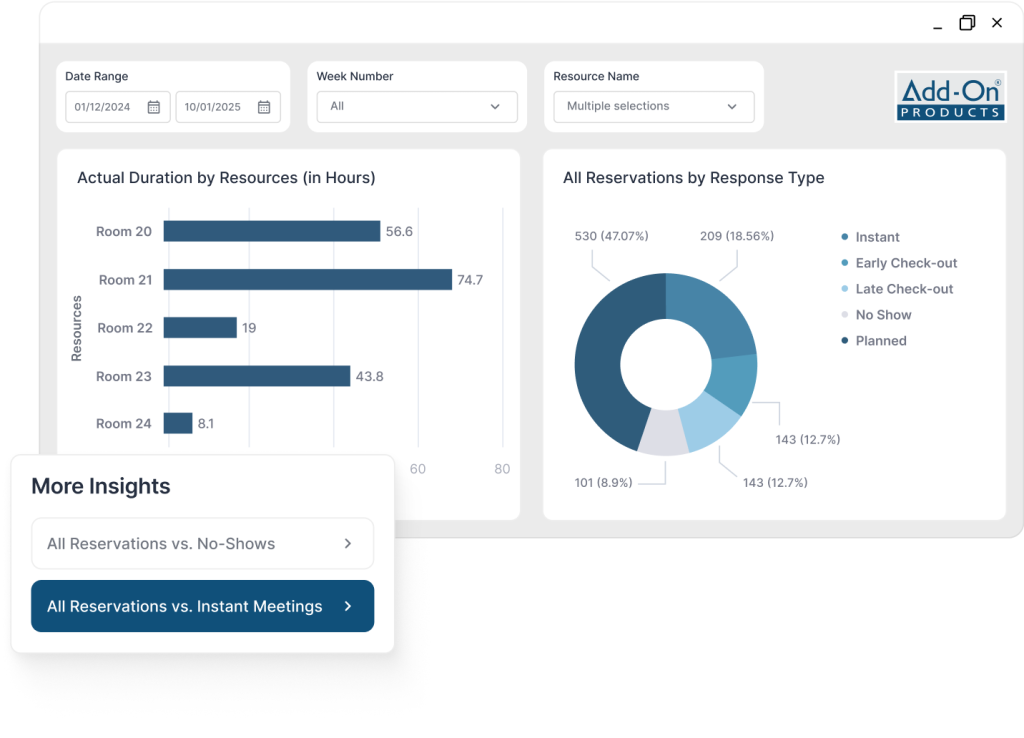This screenshot has width=1024, height=738.
Task: Click the start date input field 01/12/2024
Action: (x=105, y=107)
